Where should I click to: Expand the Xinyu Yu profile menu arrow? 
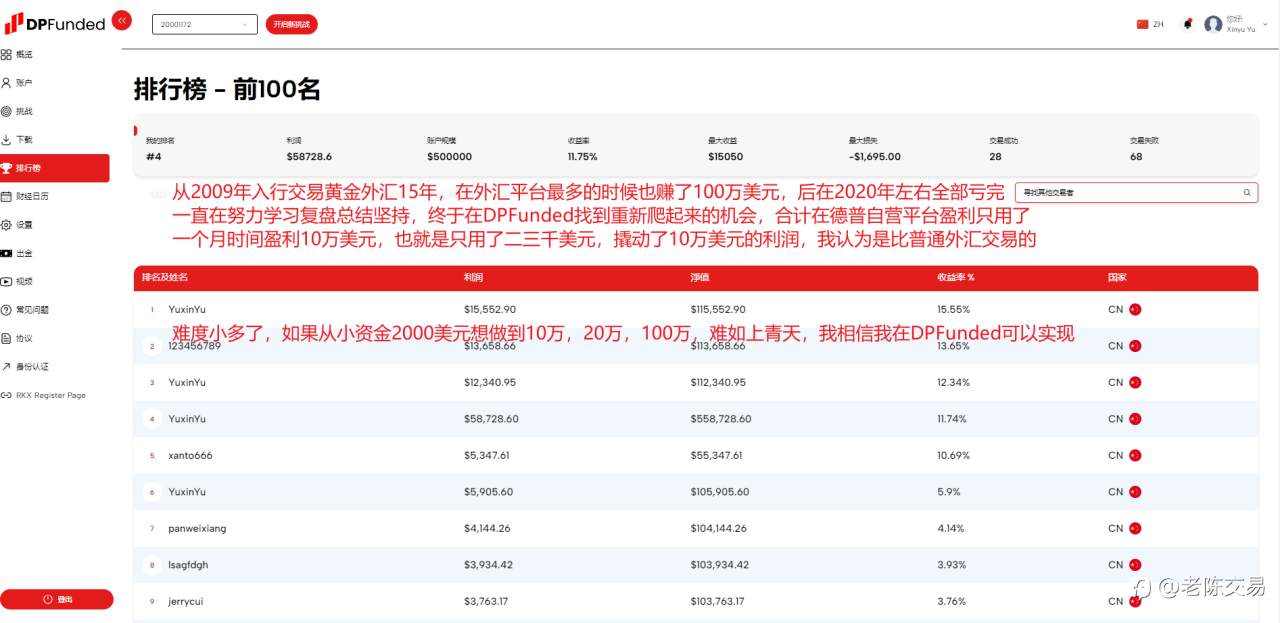point(1264,25)
